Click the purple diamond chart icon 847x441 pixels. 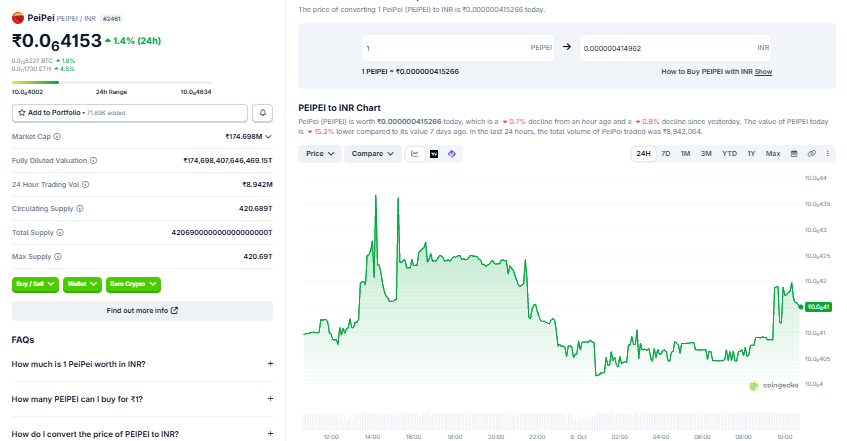pyautogui.click(x=452, y=154)
